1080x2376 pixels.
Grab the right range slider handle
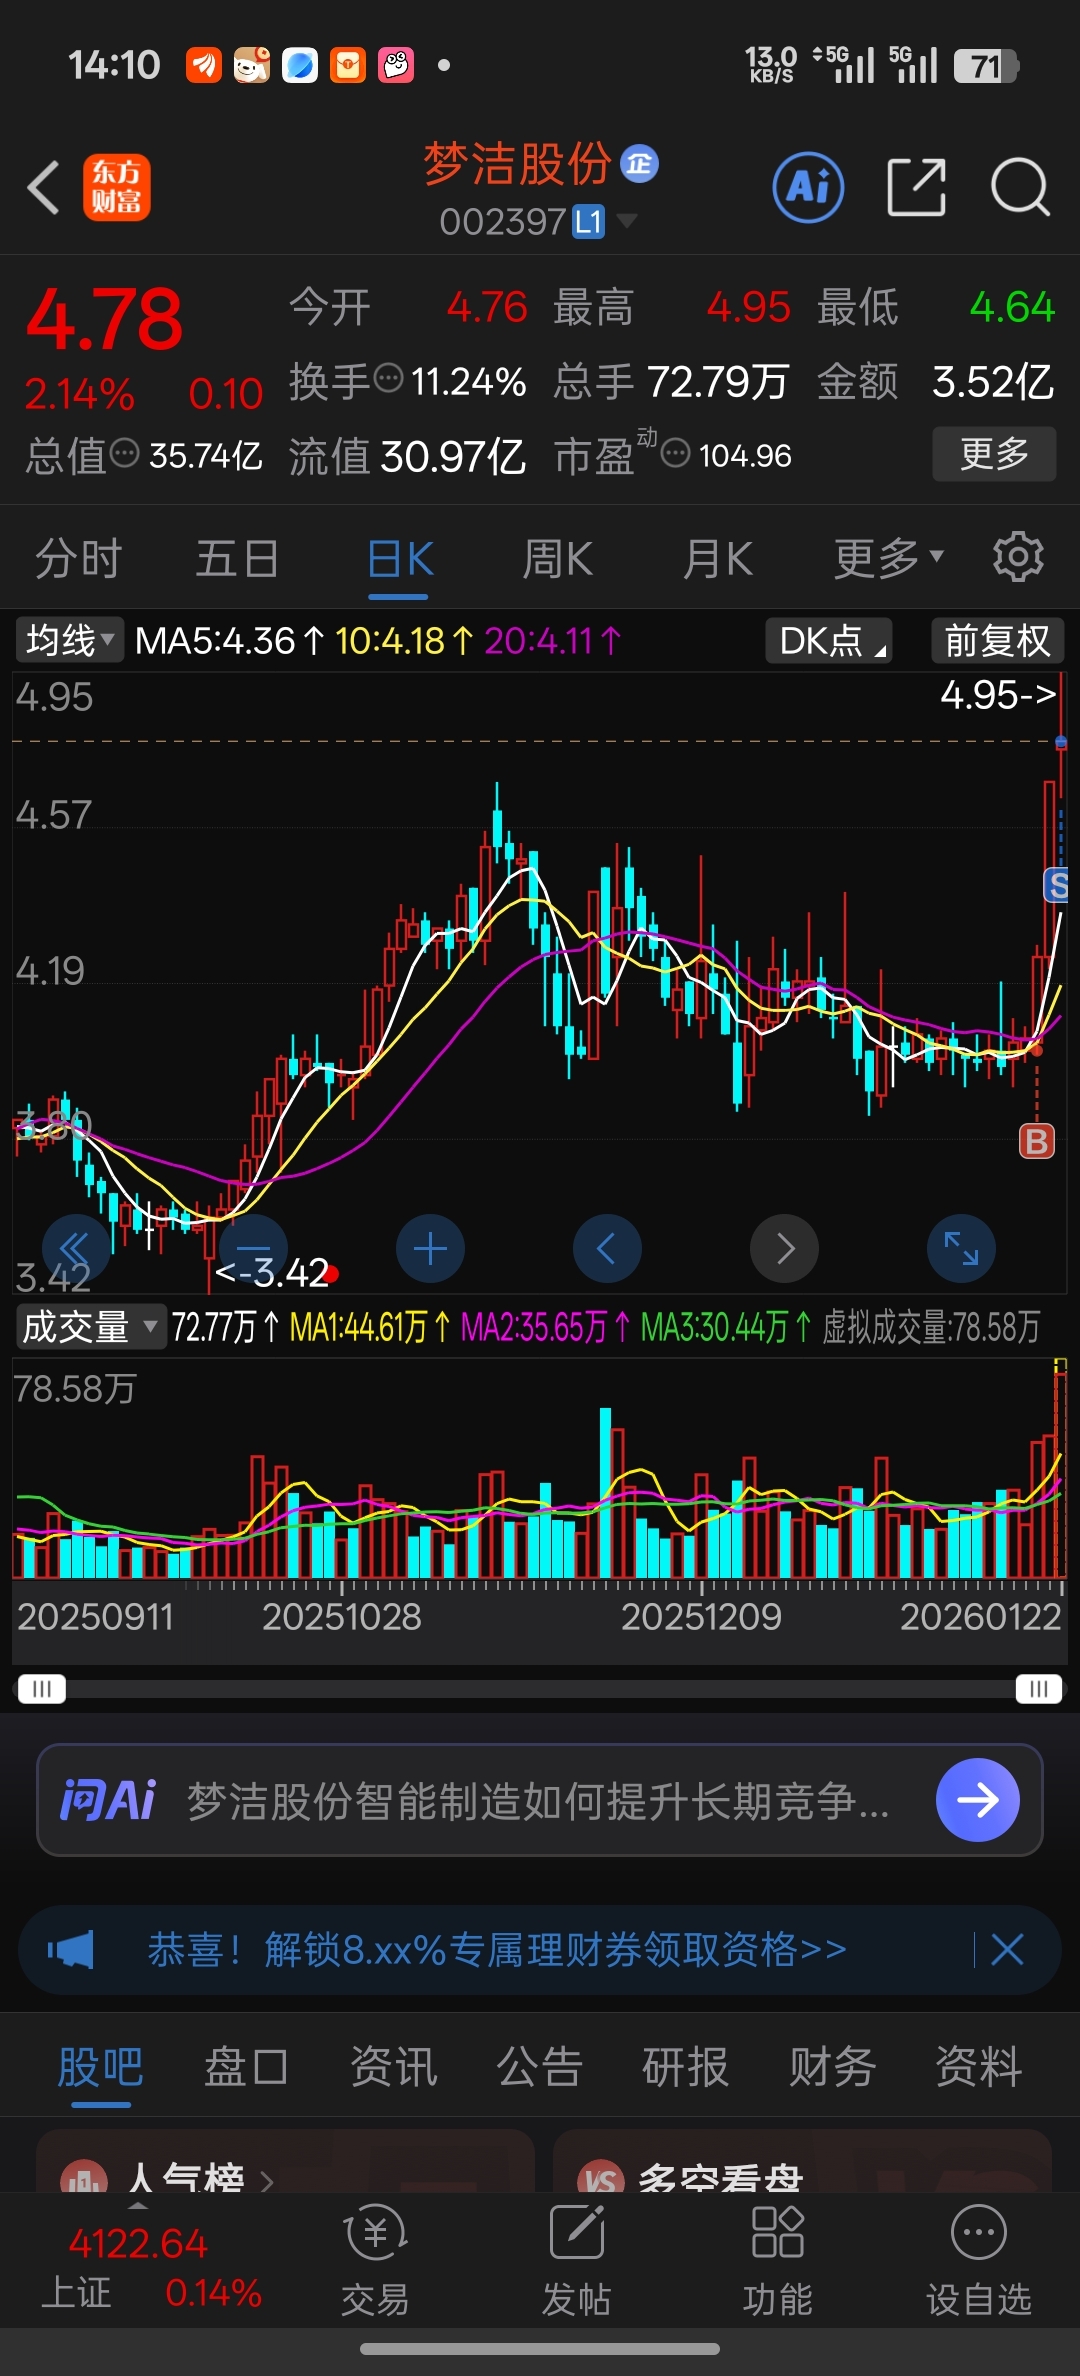(x=1039, y=1689)
